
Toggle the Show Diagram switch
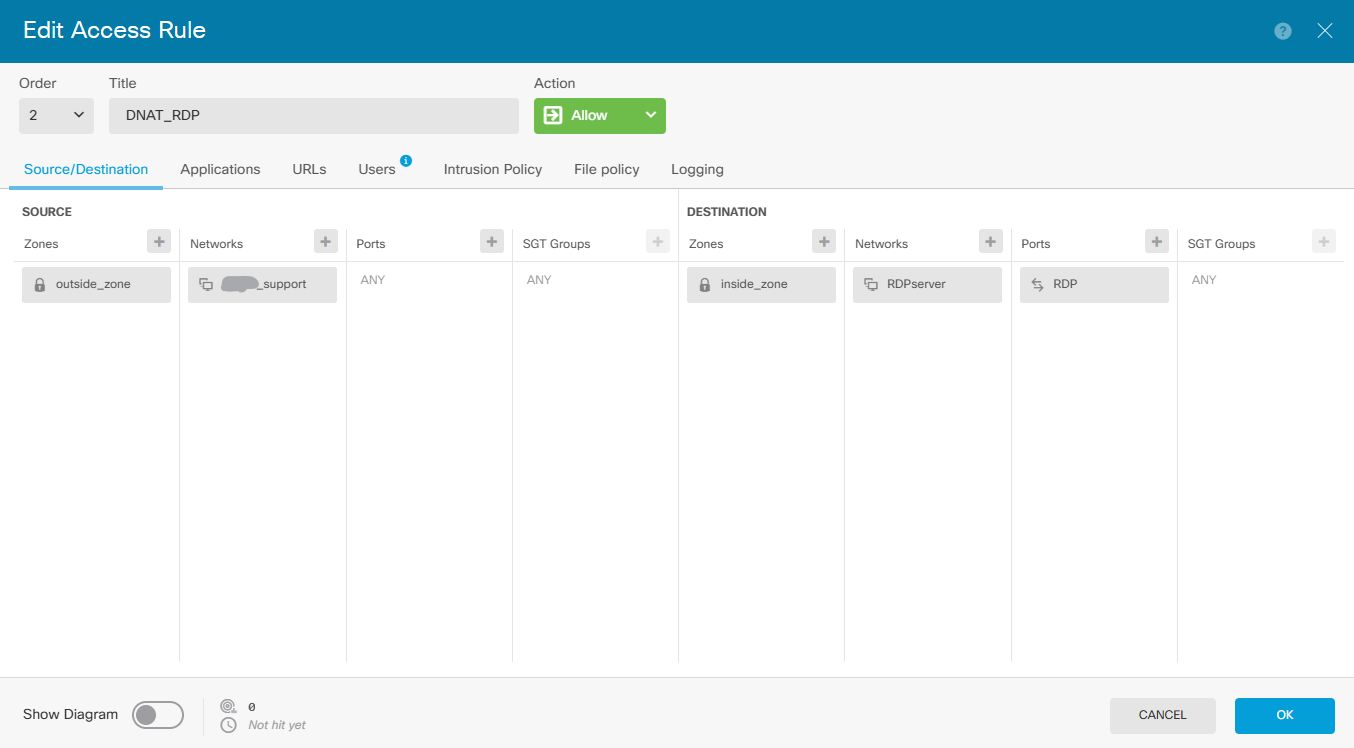click(x=158, y=715)
